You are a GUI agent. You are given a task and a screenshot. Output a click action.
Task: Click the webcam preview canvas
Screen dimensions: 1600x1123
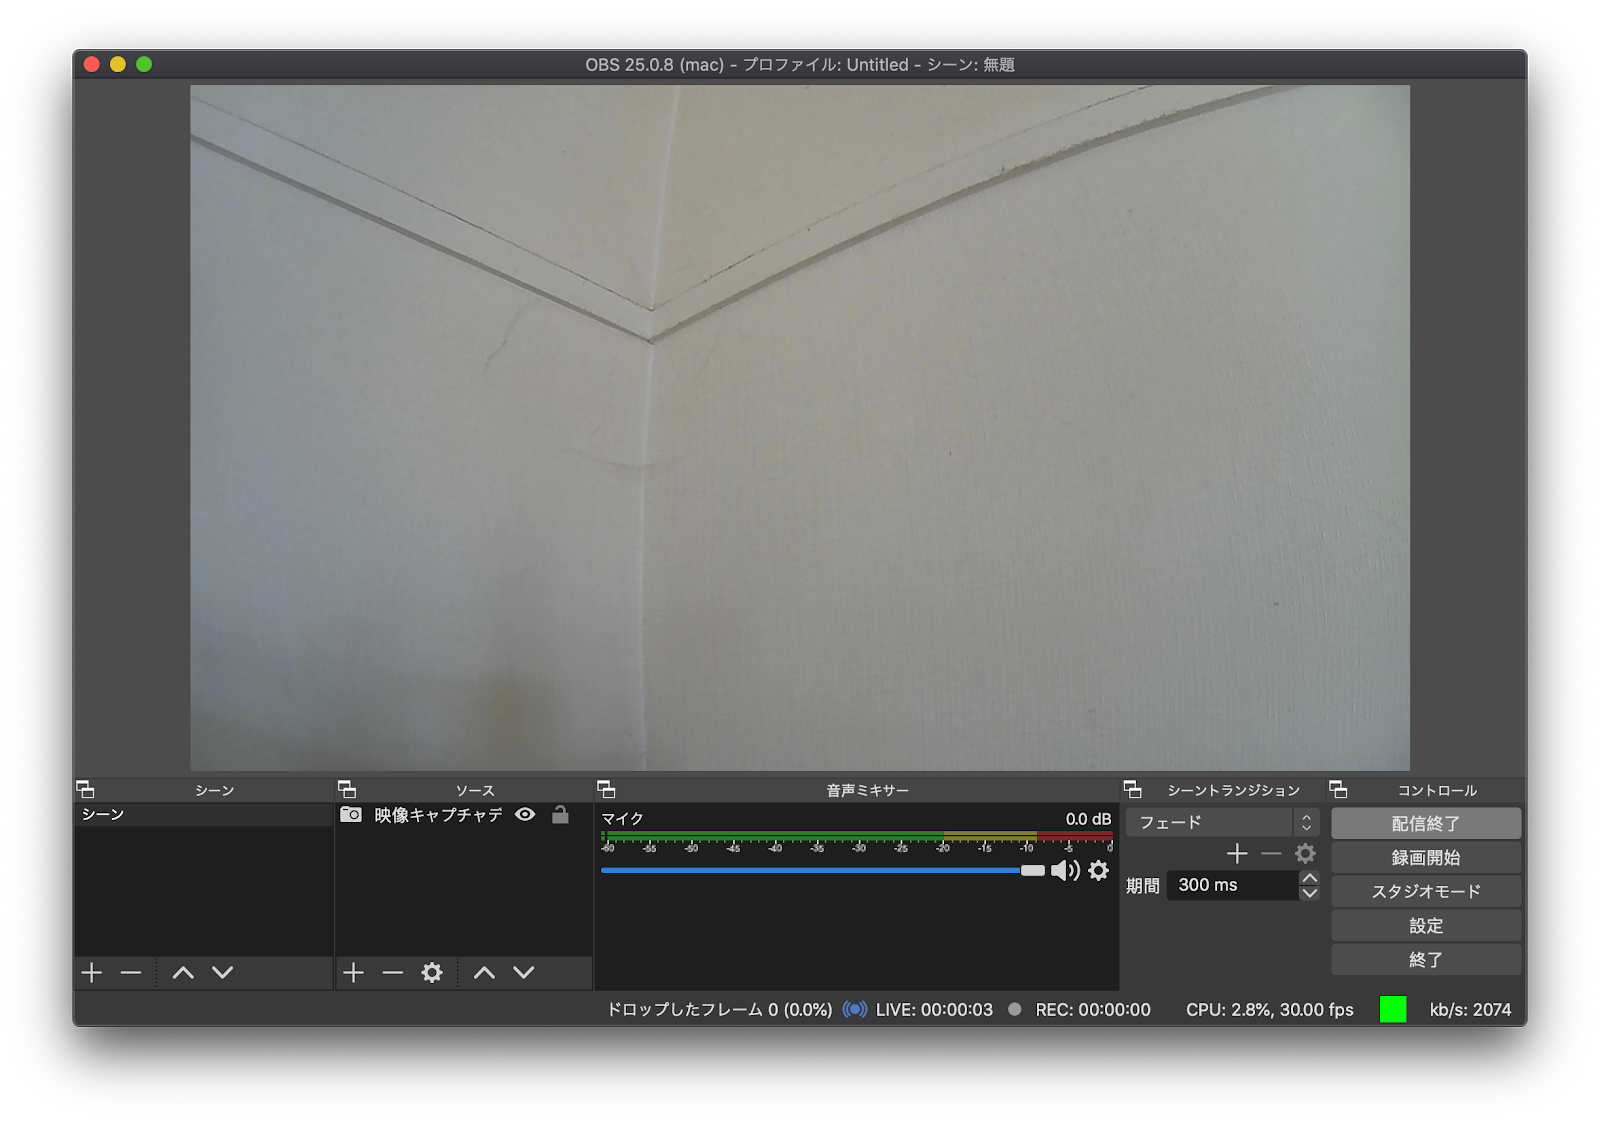800,428
